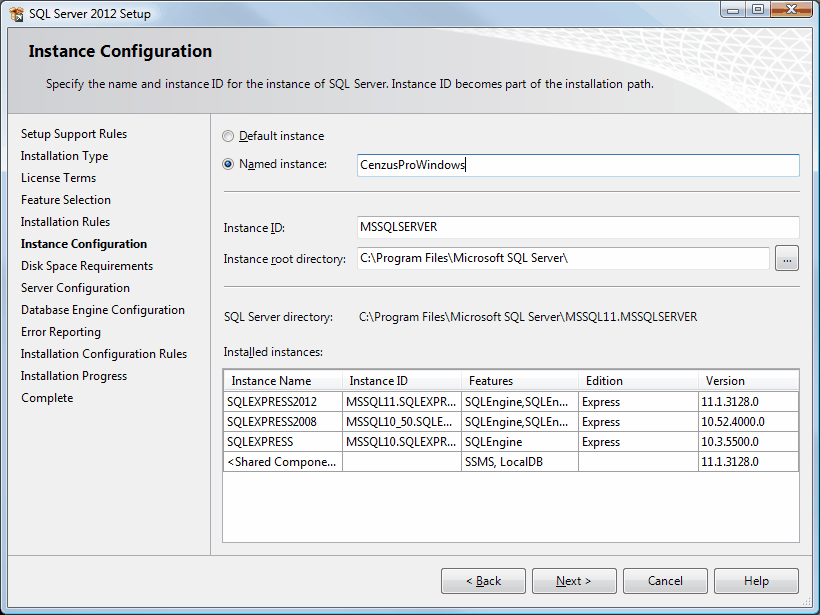Click License Terms step

[59, 178]
